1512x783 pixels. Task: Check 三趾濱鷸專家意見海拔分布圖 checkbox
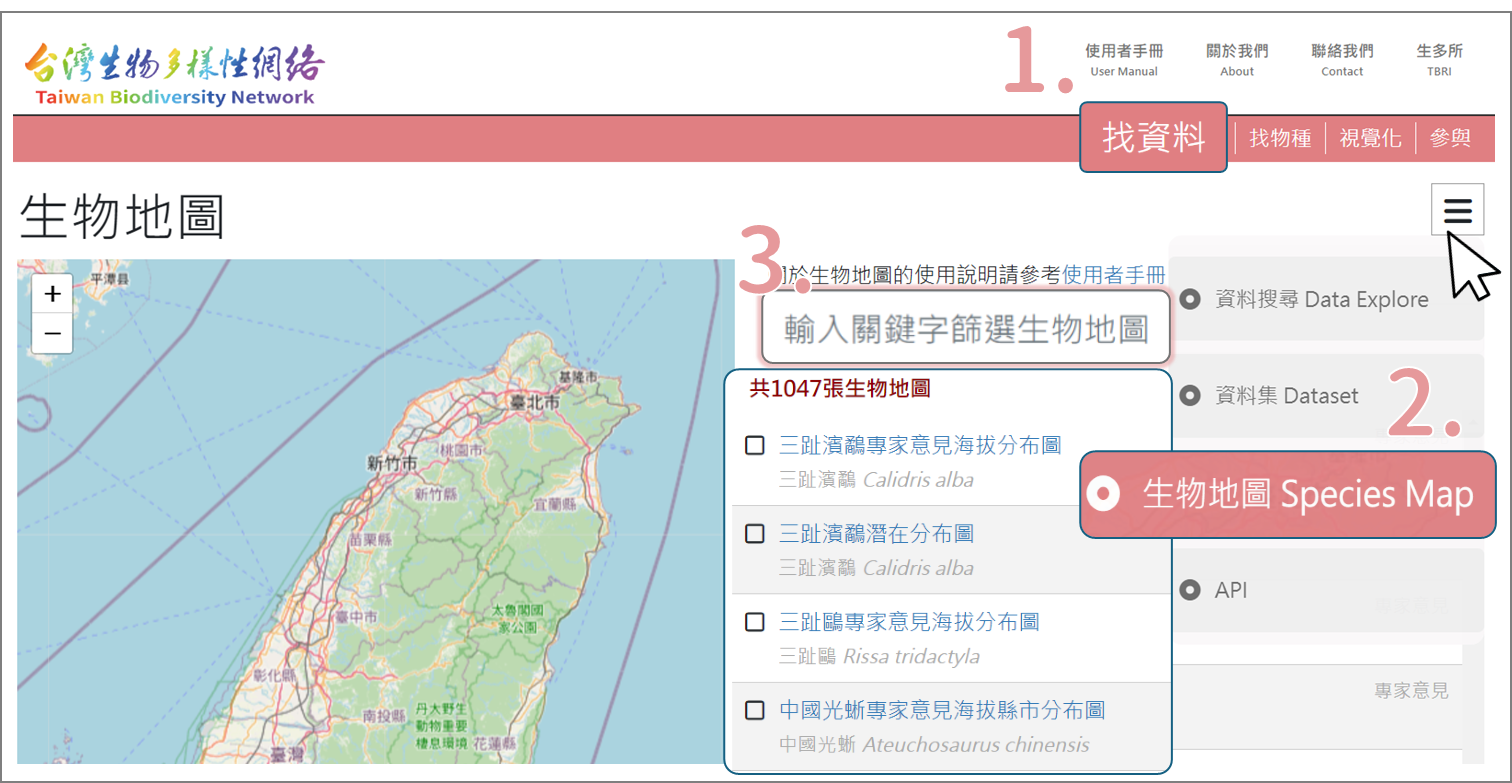755,445
